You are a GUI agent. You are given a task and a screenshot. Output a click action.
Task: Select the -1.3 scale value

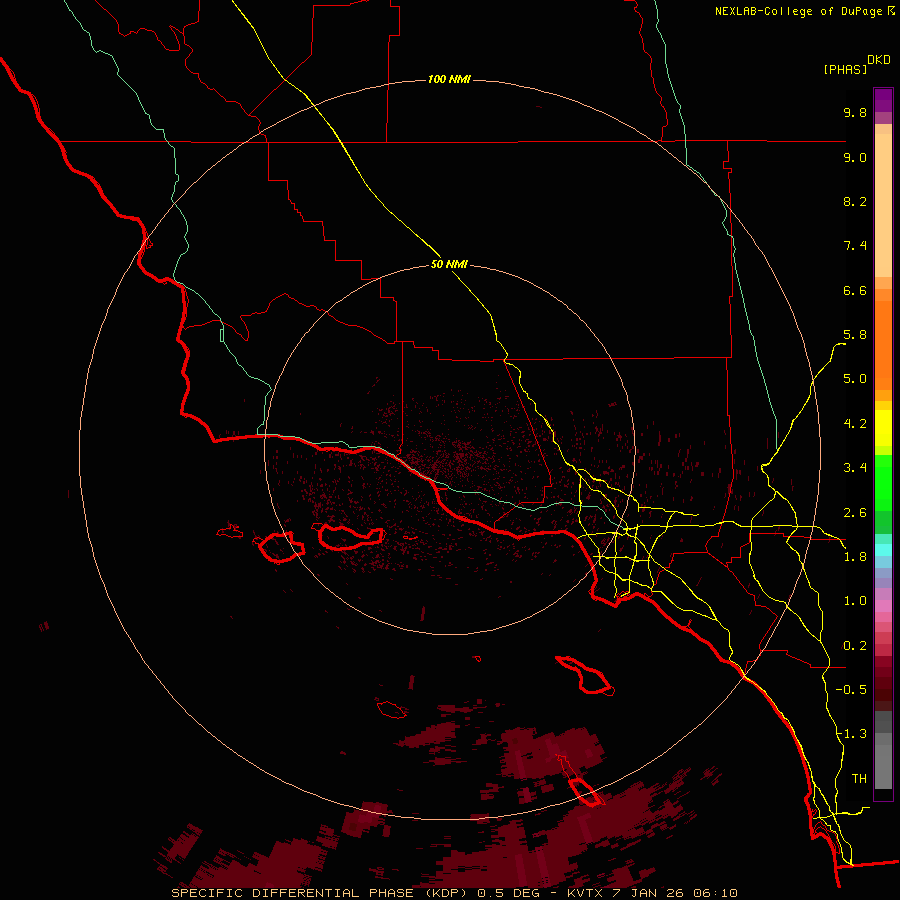pyautogui.click(x=851, y=734)
